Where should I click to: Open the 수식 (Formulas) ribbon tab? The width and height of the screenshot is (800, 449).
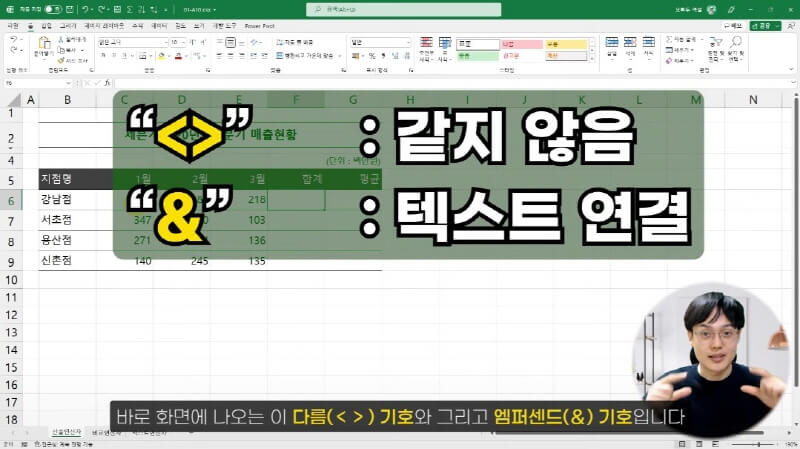(x=138, y=26)
